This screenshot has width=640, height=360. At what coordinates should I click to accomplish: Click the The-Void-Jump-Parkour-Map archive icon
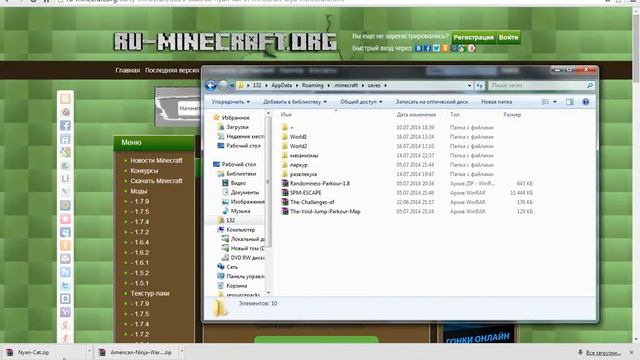285,211
